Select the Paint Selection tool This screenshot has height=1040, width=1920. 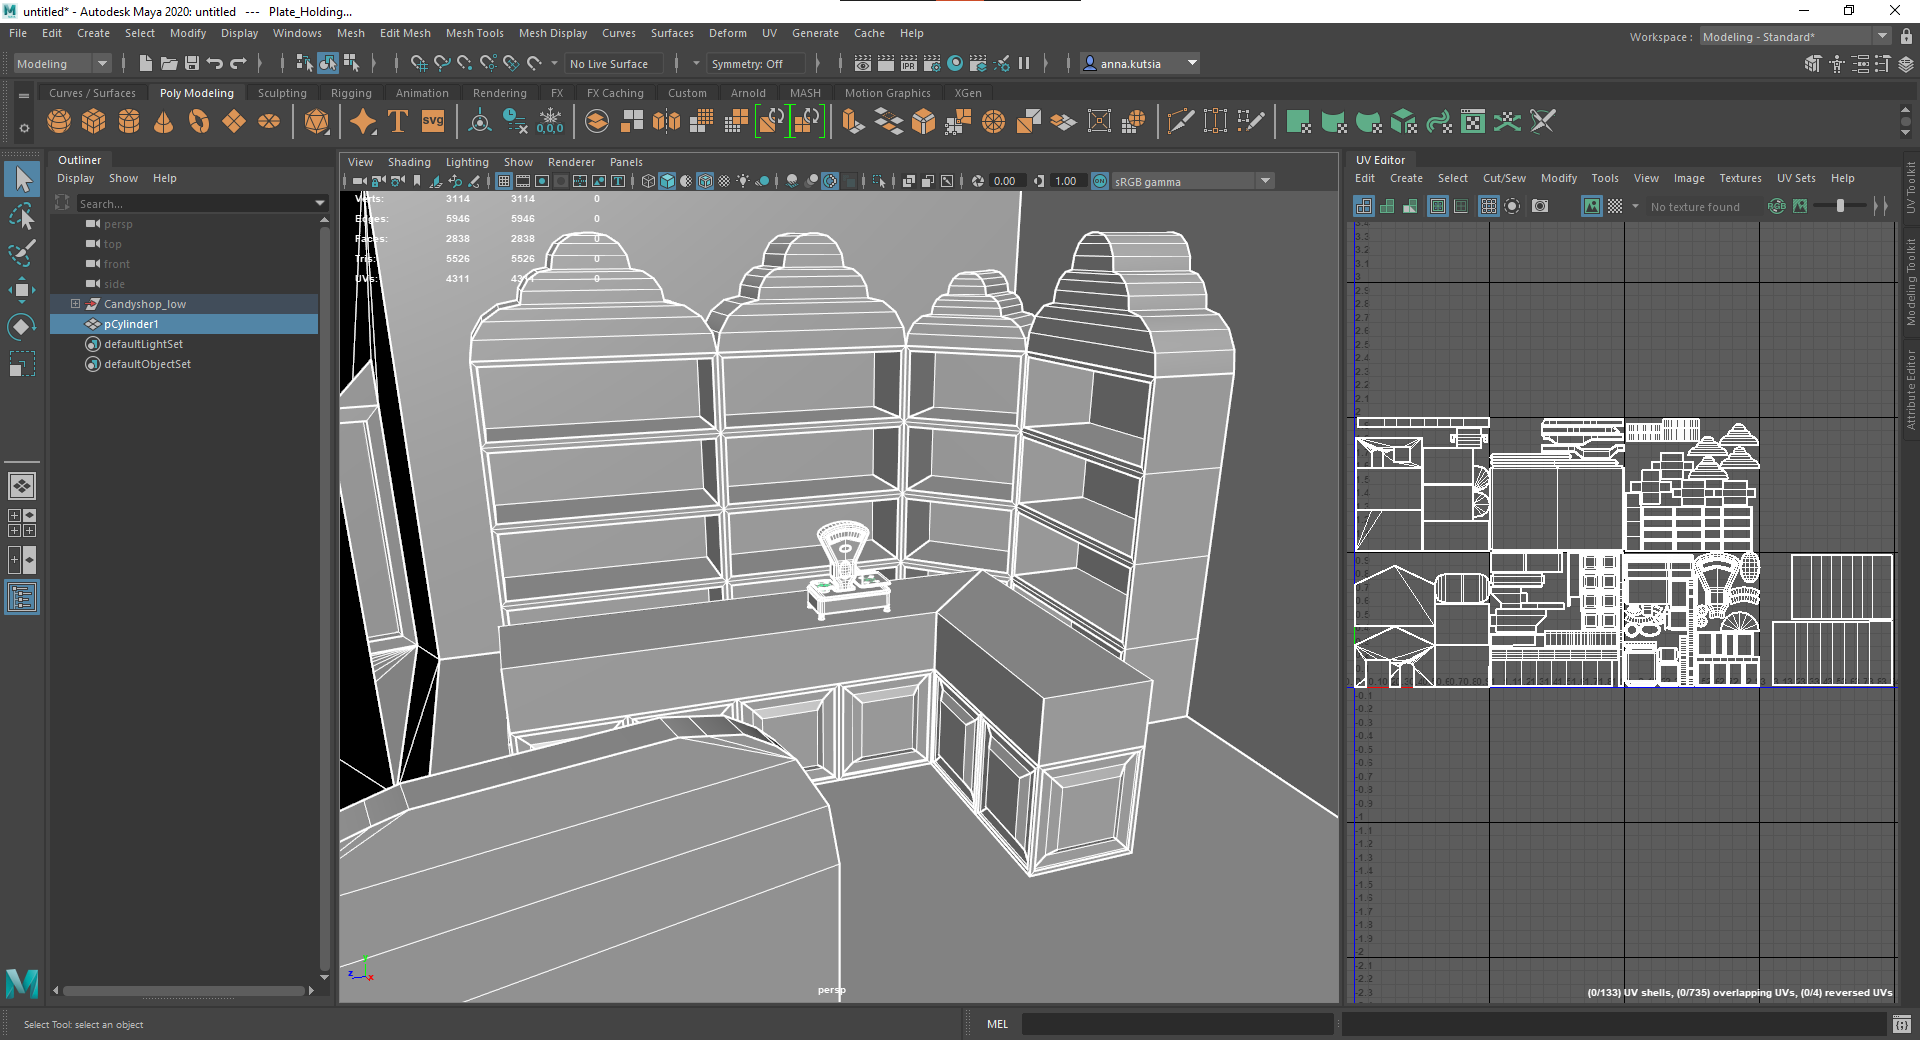click(x=22, y=253)
